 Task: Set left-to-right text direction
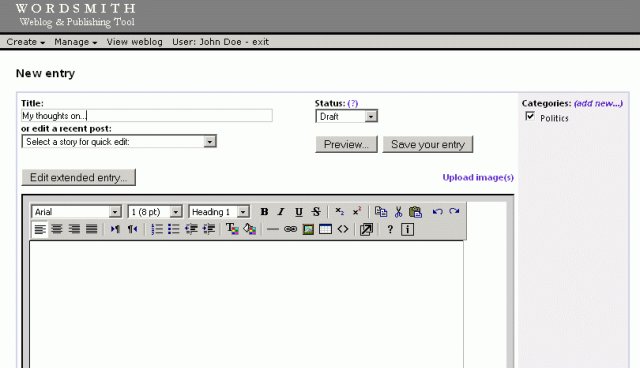(x=115, y=229)
